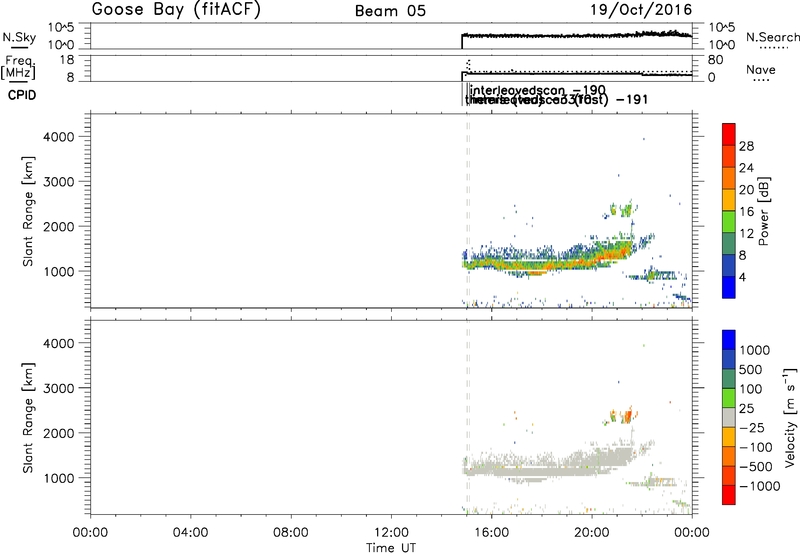
Task: Click the velocity panel 'Slant Range [km]' label
Action: pos(28,418)
